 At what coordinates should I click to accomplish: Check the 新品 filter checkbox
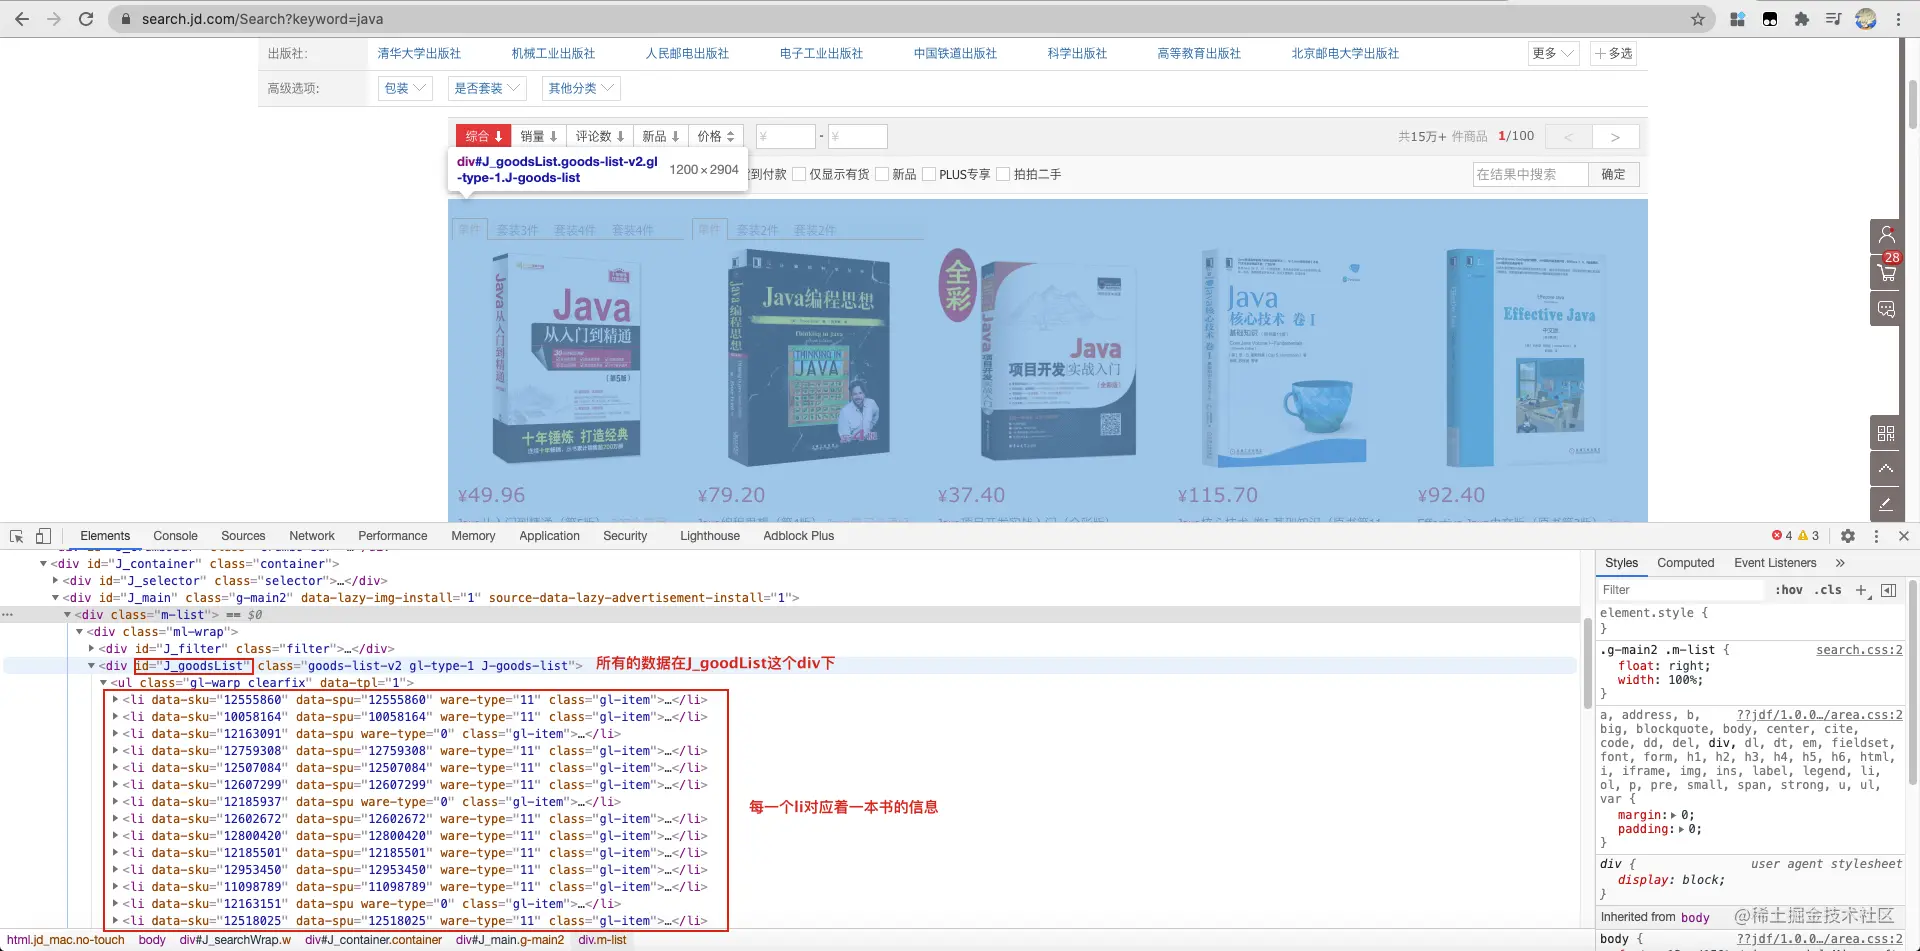pos(882,174)
